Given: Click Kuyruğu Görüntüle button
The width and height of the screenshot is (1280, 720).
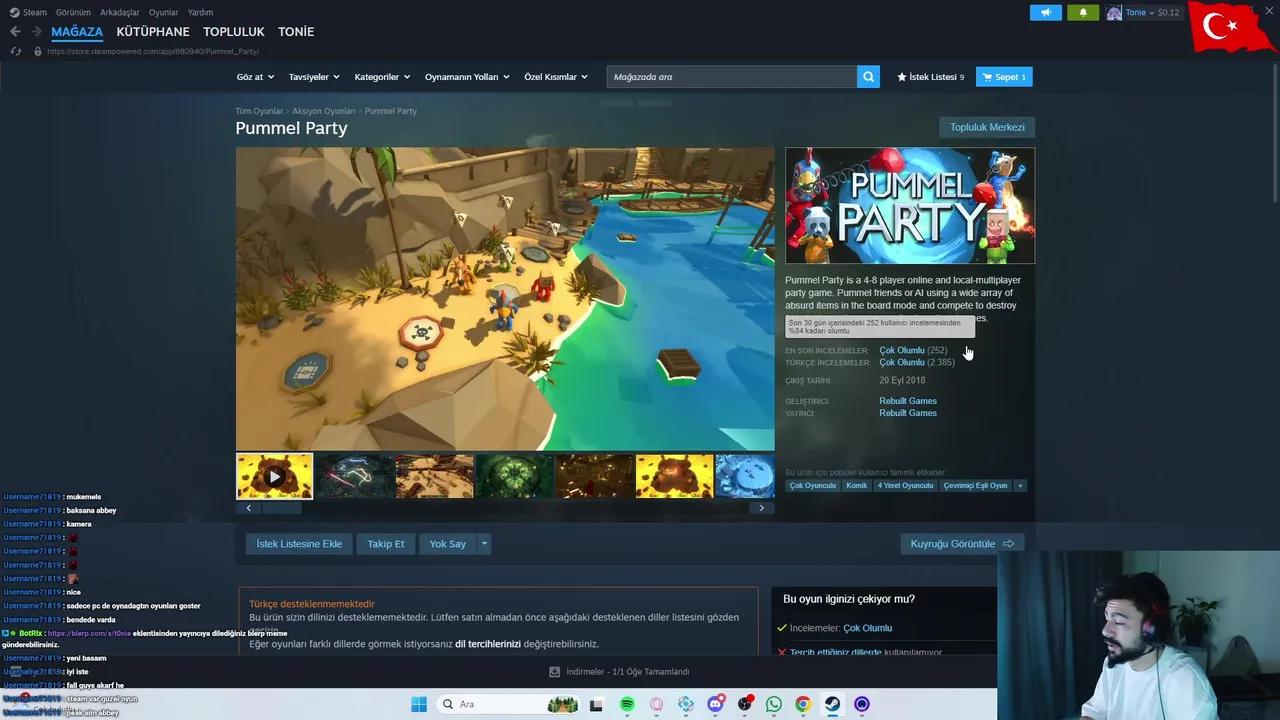Looking at the screenshot, I should [962, 544].
